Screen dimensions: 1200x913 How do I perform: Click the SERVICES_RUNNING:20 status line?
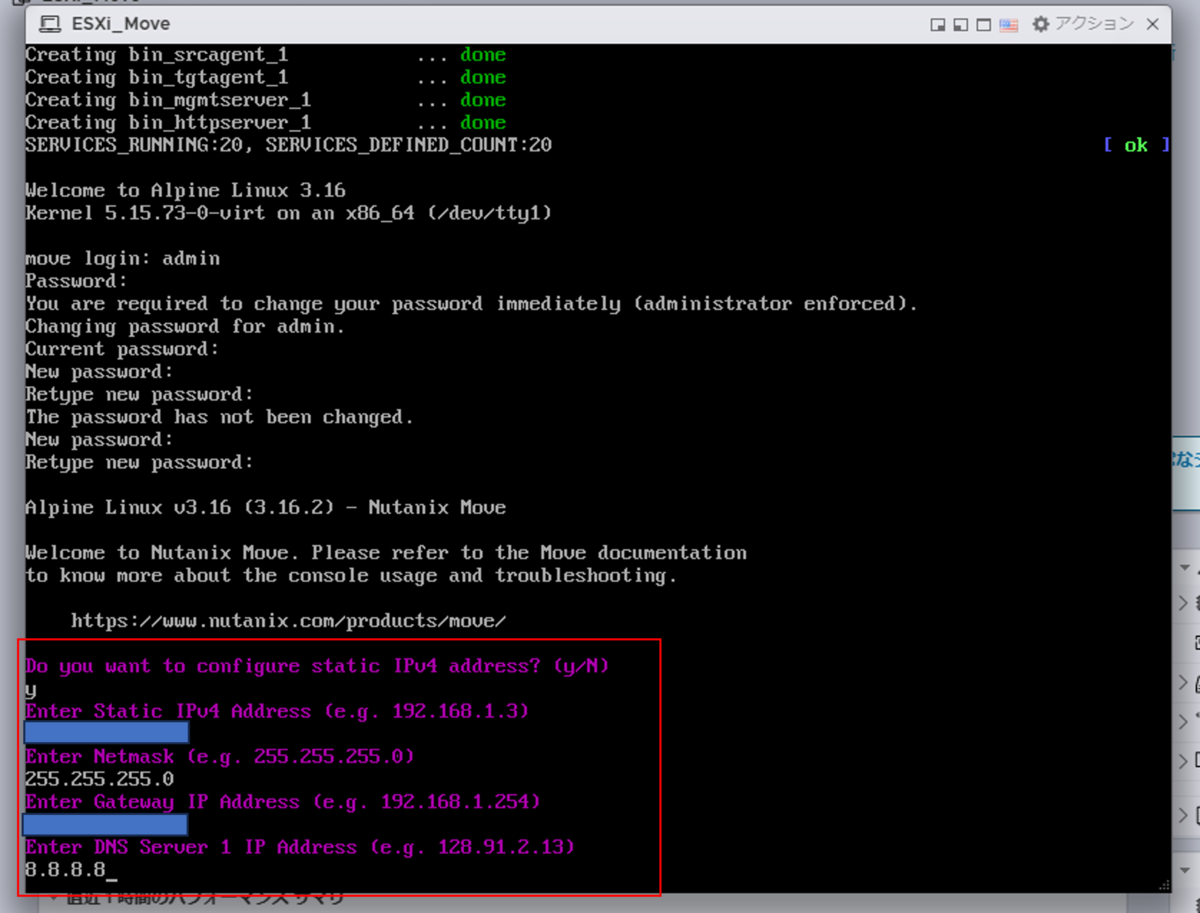pyautogui.click(x=288, y=145)
